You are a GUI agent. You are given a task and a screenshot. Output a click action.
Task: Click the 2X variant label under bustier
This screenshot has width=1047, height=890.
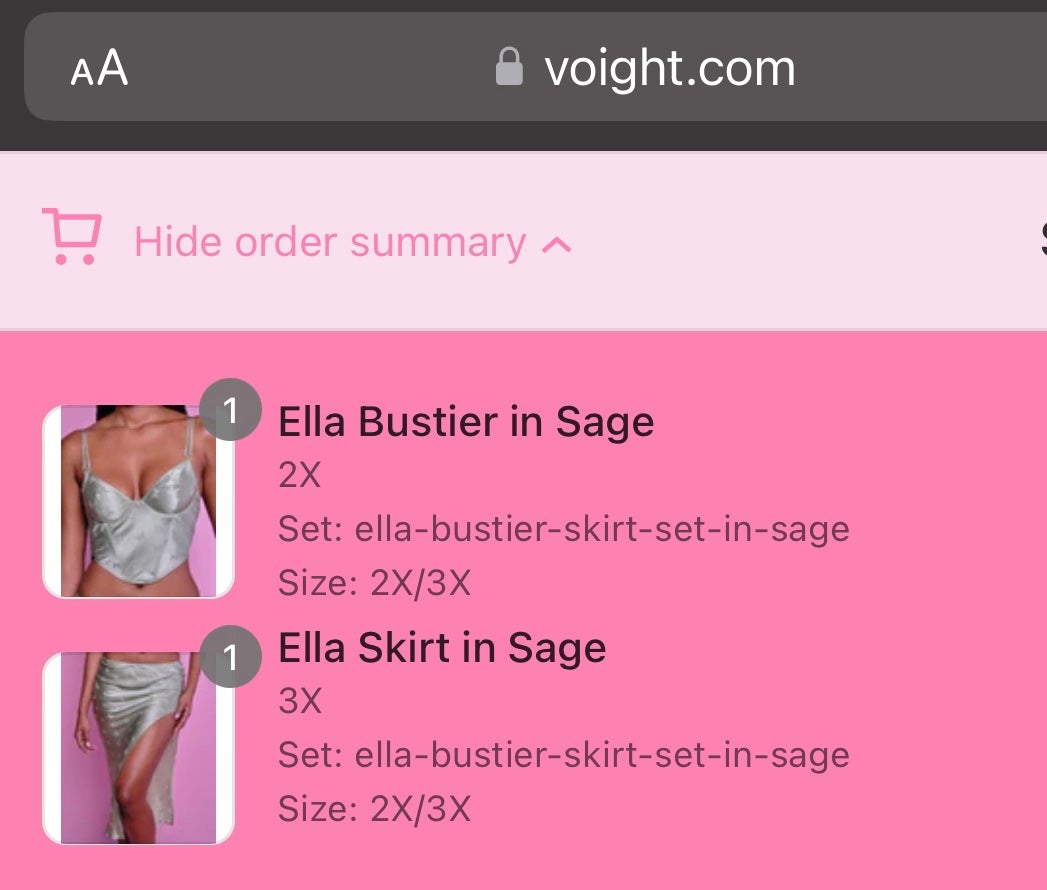click(x=300, y=475)
